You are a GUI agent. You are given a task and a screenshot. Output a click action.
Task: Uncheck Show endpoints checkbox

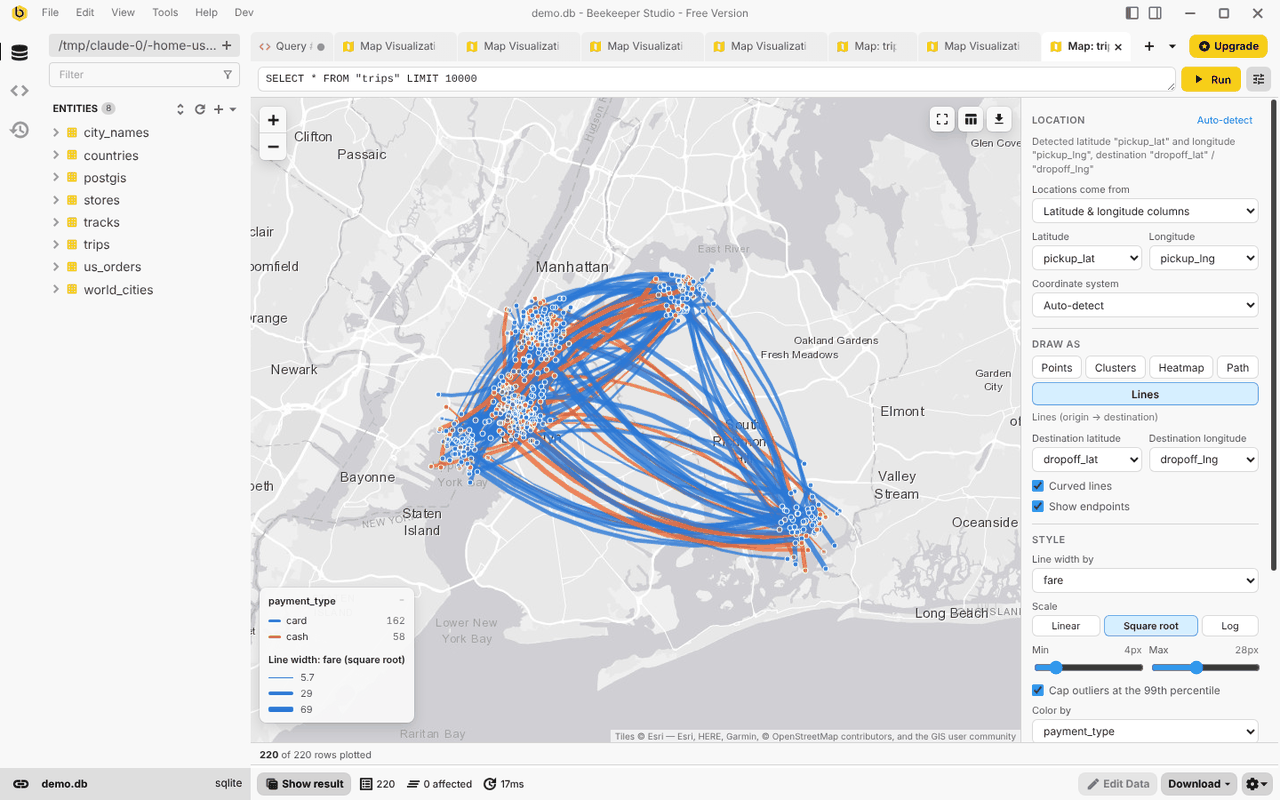click(1038, 506)
